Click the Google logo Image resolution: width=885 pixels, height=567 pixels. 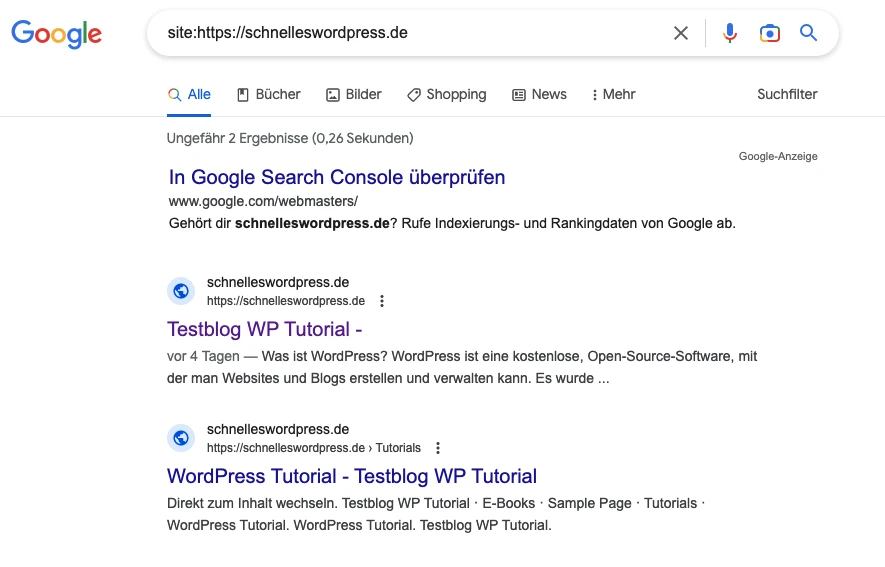56,34
